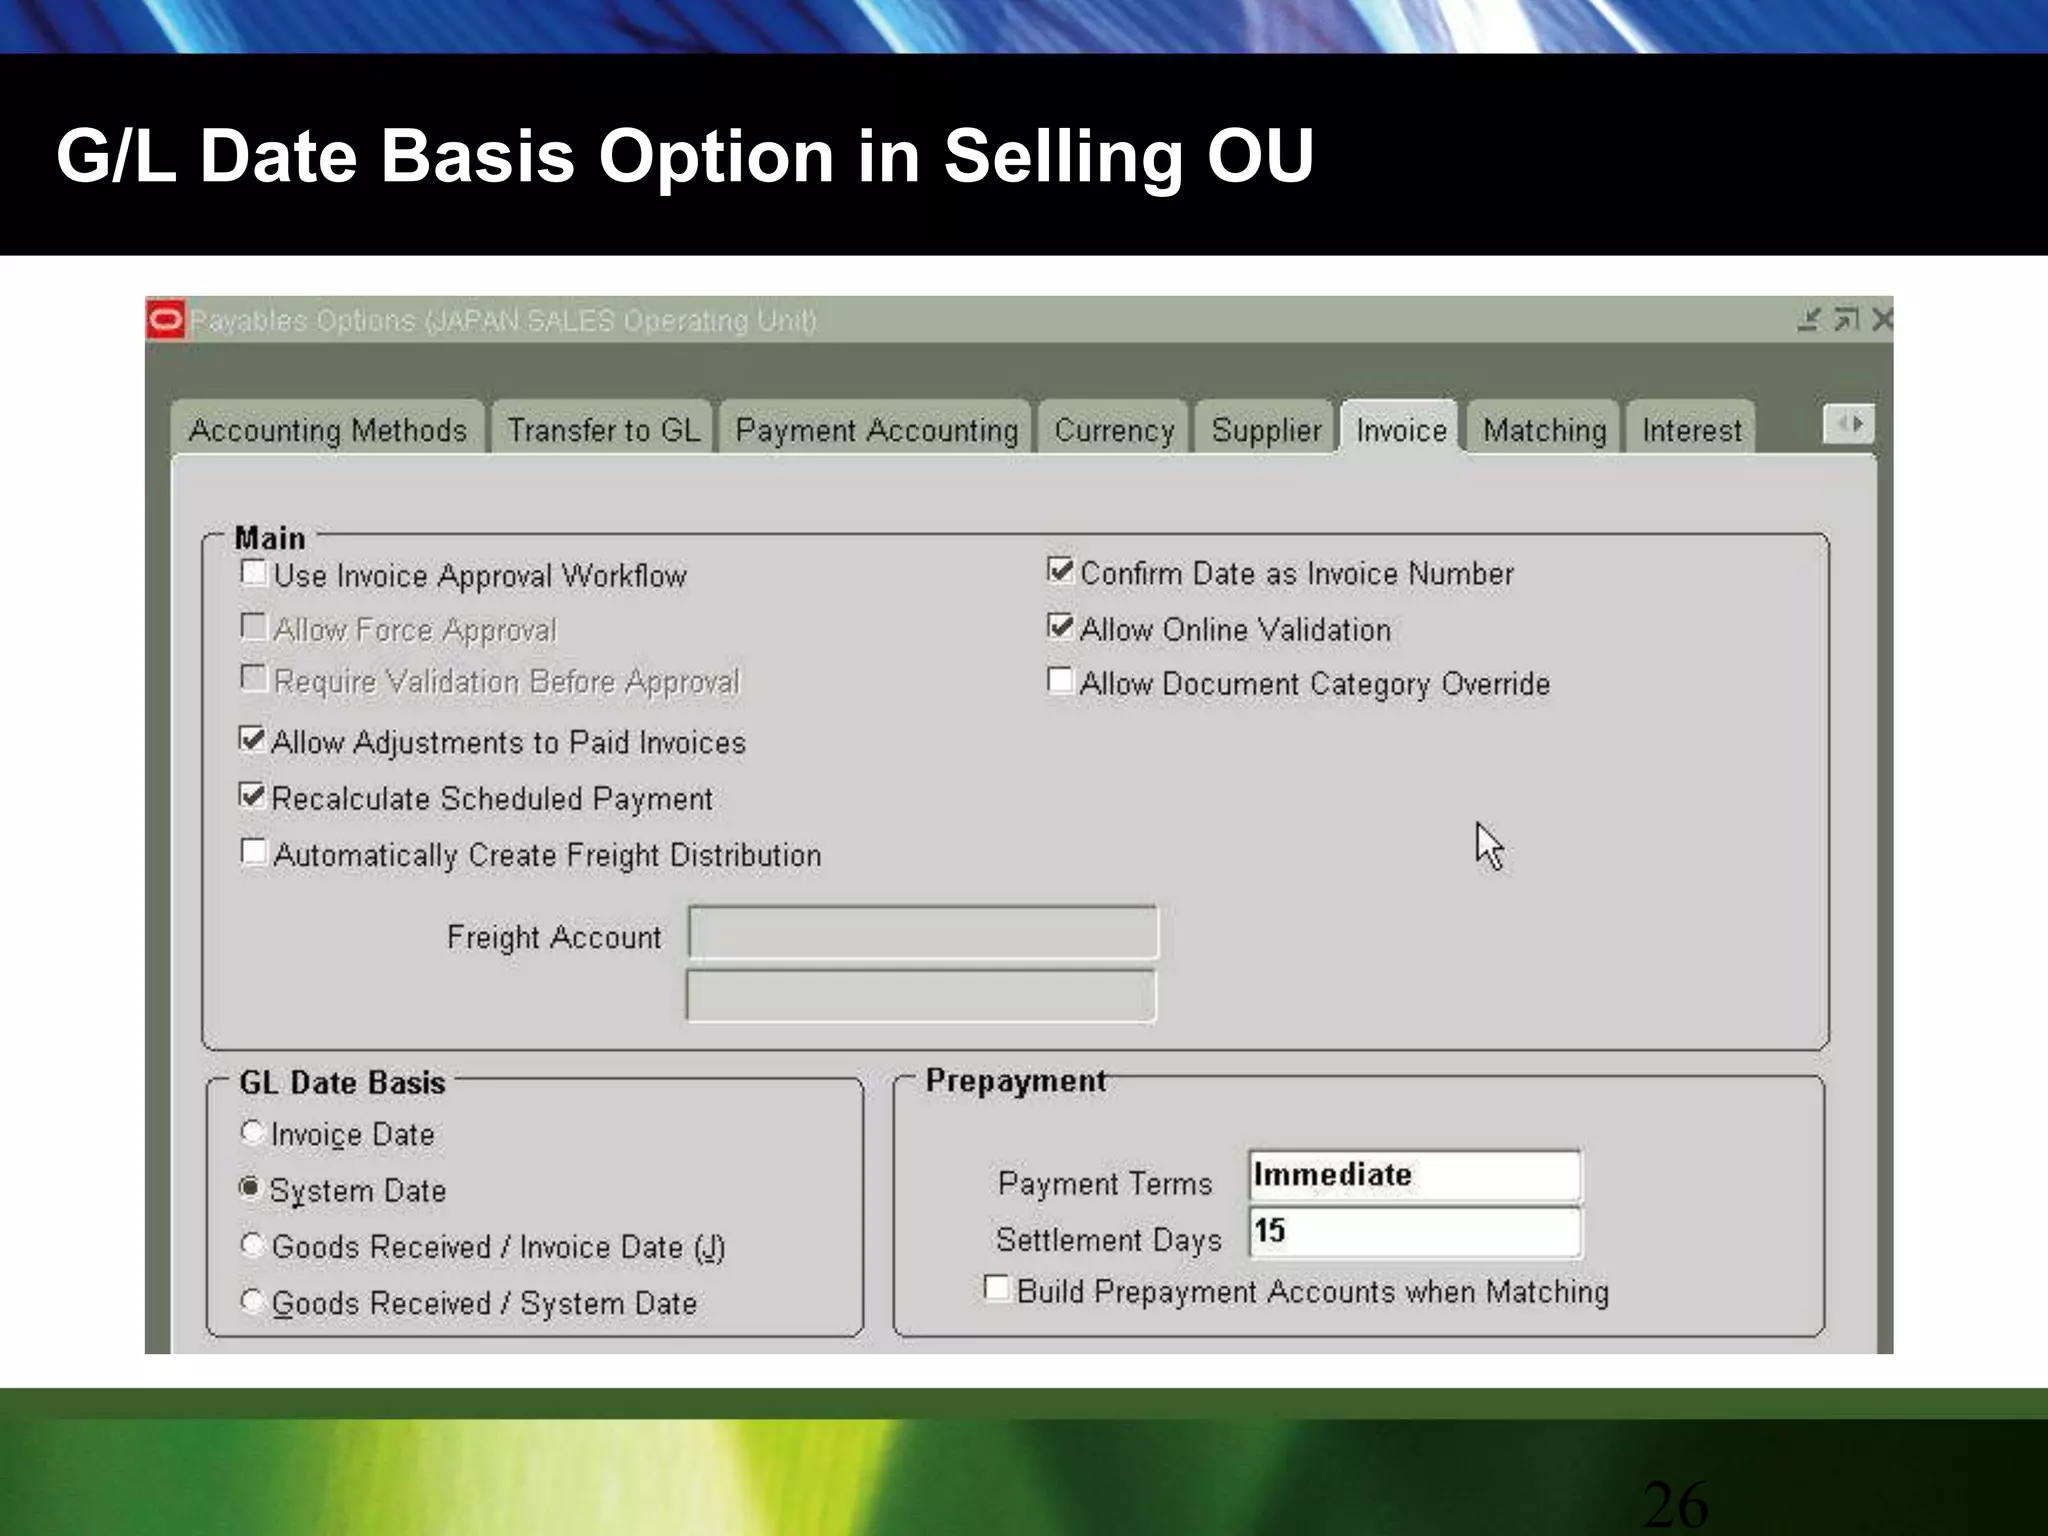Enable Allow Document Category Override
The width and height of the screenshot is (2048, 1536).
click(1060, 680)
